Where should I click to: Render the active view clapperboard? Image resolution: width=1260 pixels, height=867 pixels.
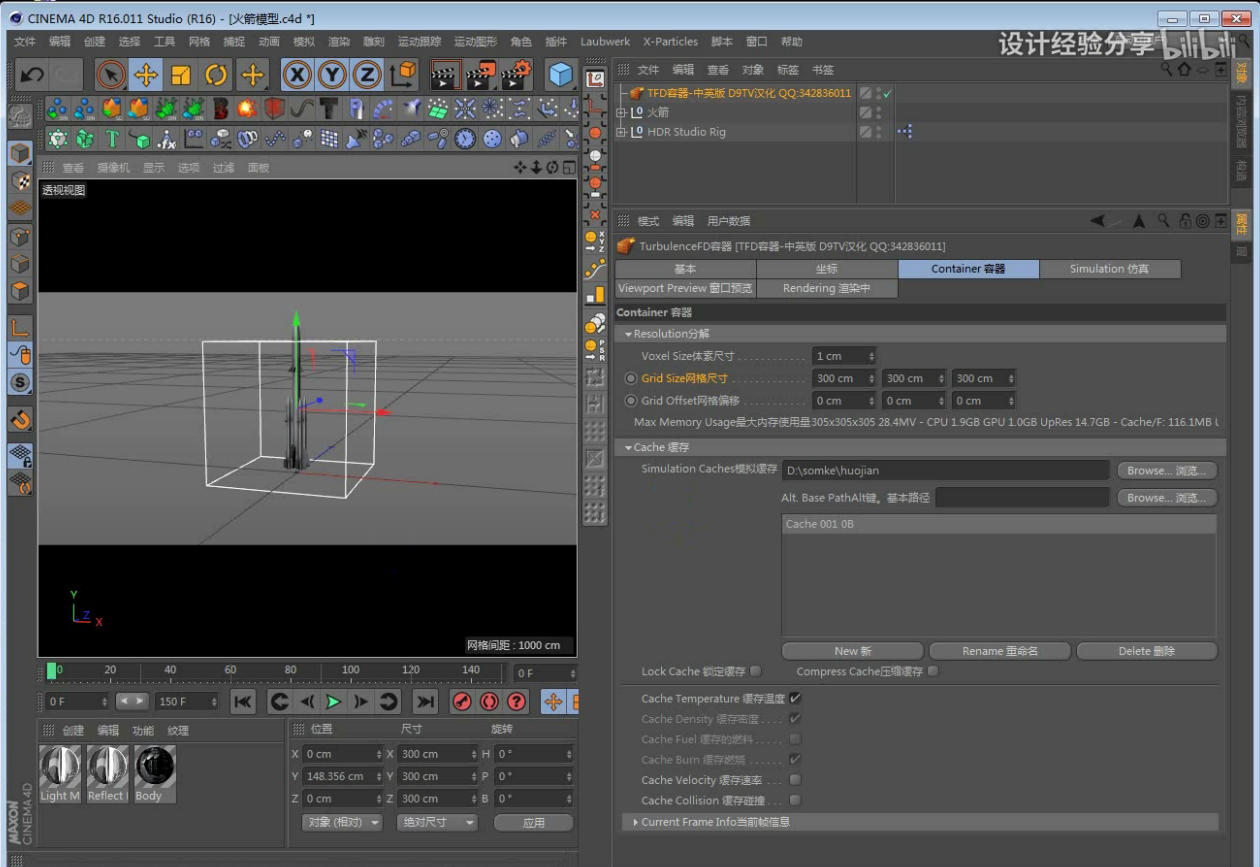[445, 75]
